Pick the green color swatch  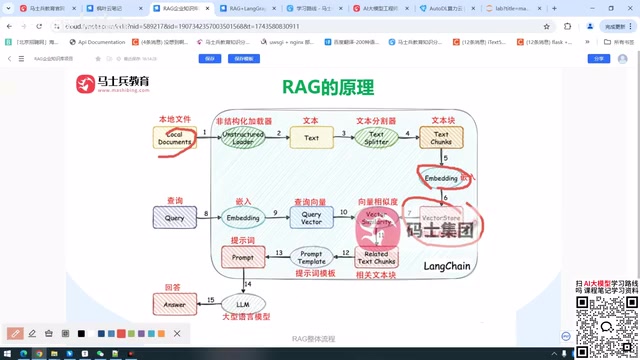click(x=131, y=333)
